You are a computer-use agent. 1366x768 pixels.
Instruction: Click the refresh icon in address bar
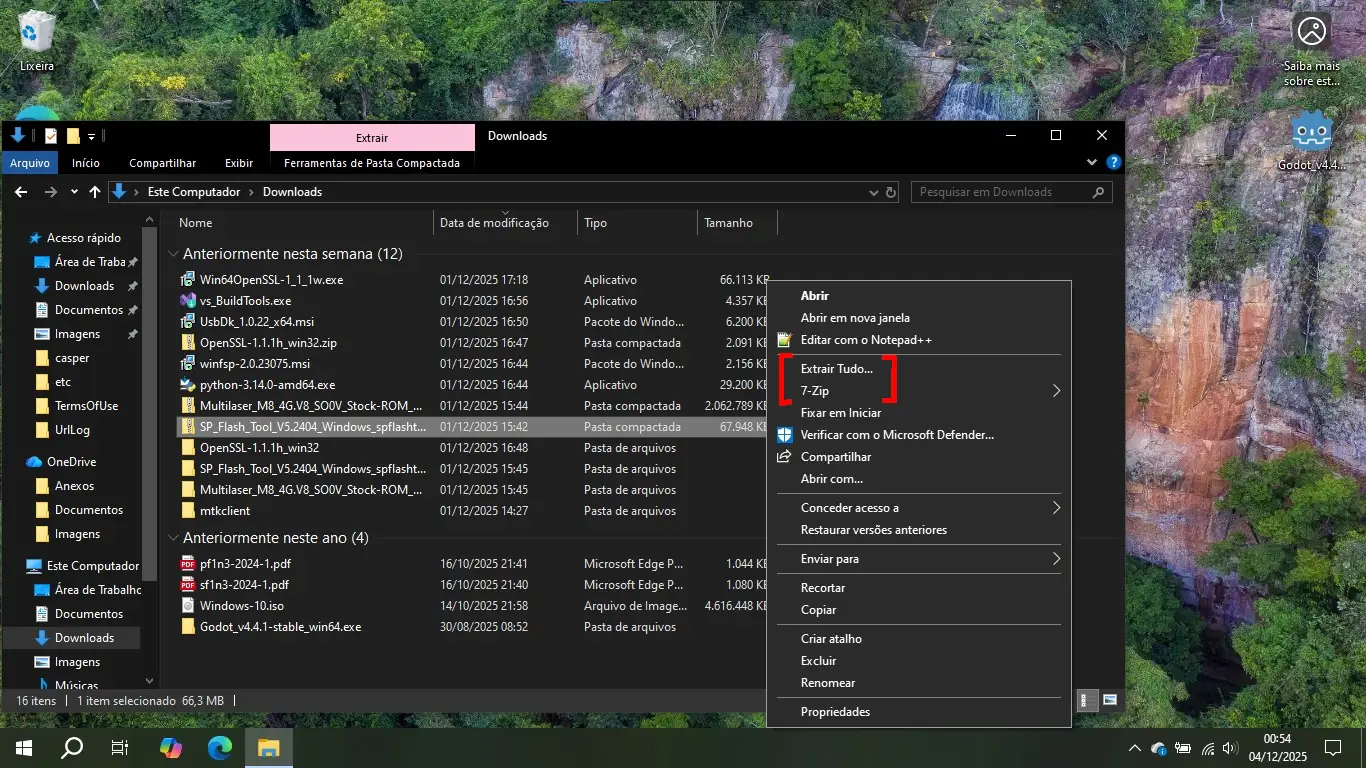pyautogui.click(x=891, y=192)
